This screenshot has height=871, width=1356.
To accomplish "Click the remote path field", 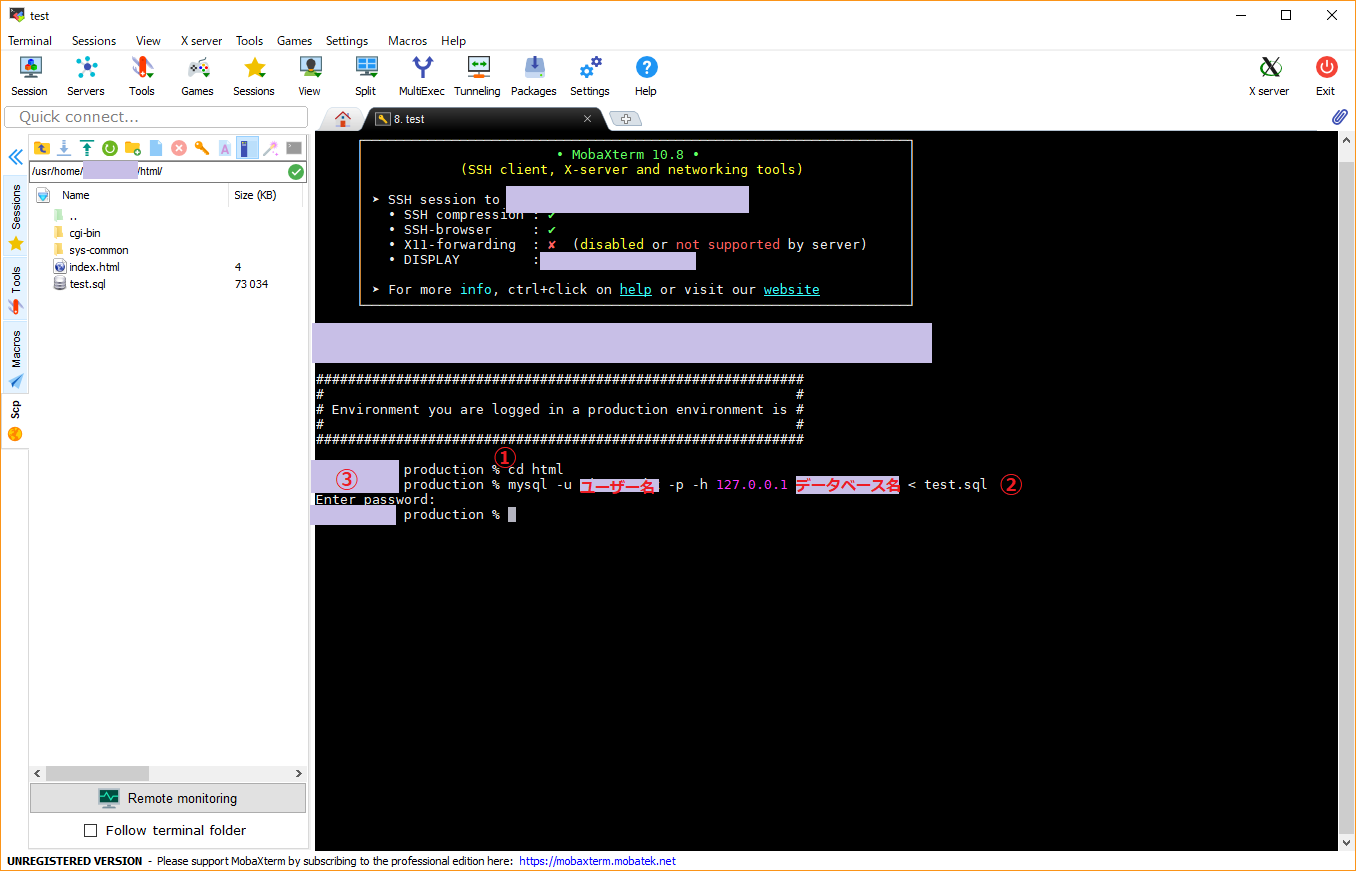I will click(x=158, y=172).
